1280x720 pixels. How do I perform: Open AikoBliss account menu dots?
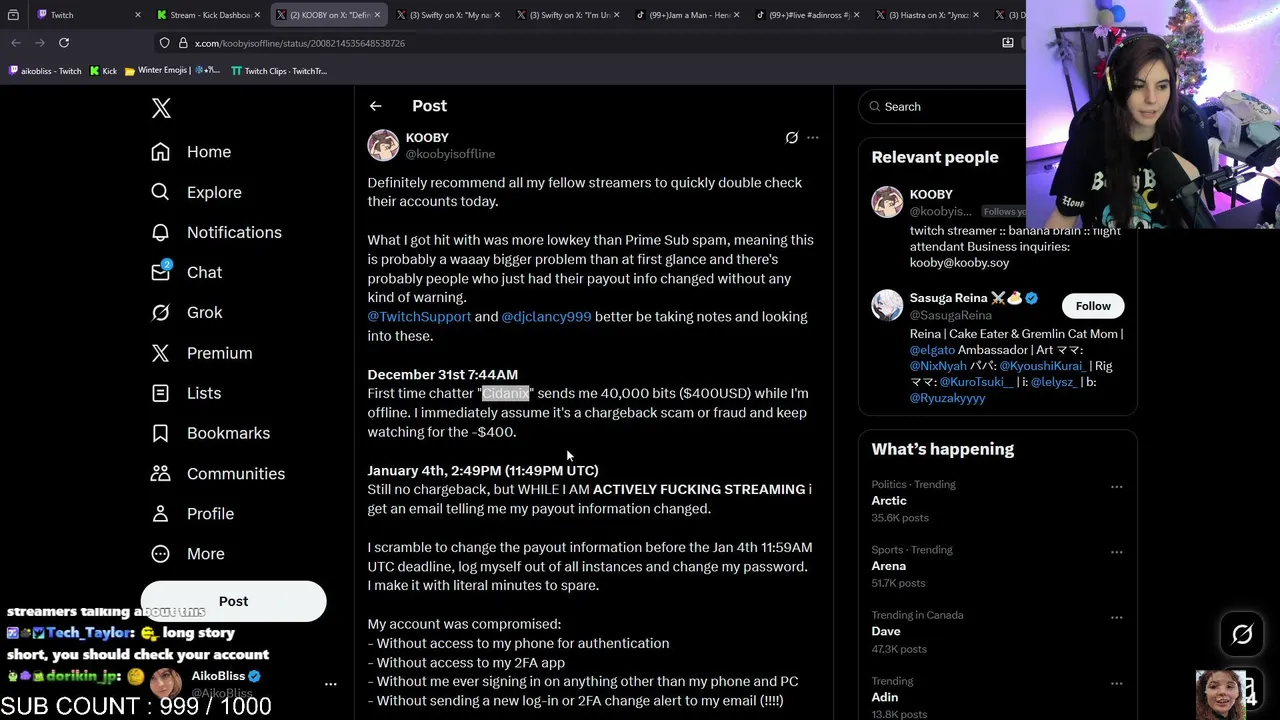click(330, 684)
